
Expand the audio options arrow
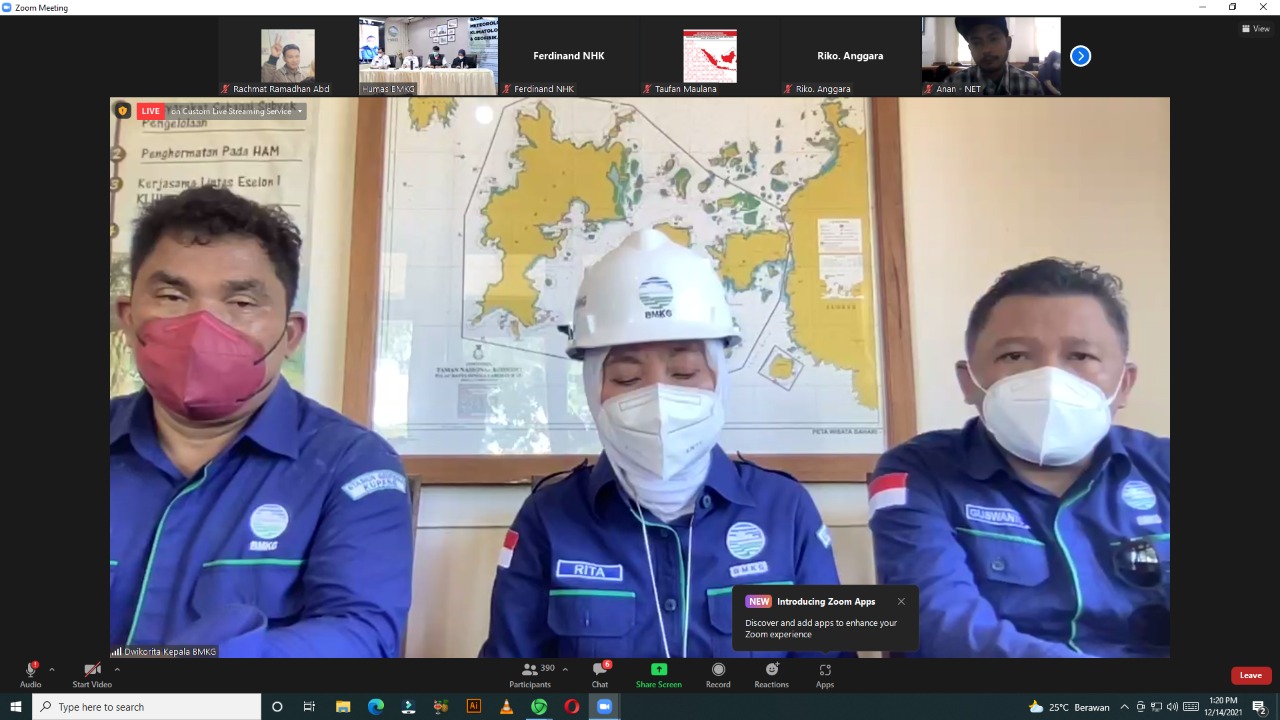52,670
